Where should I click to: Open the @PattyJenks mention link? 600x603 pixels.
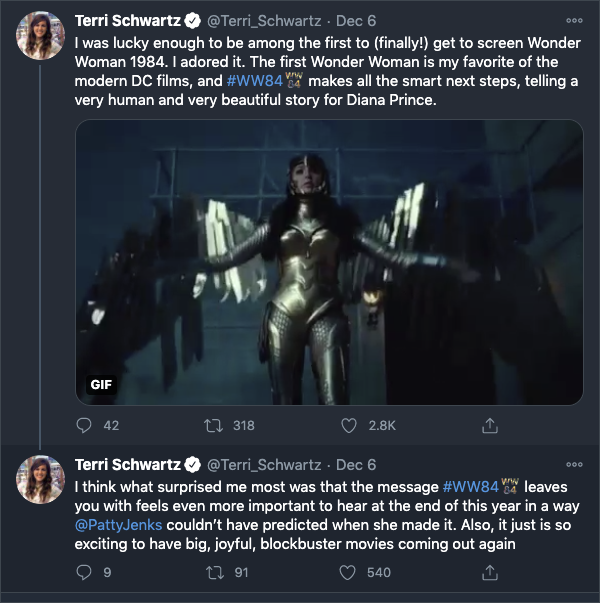pos(118,525)
